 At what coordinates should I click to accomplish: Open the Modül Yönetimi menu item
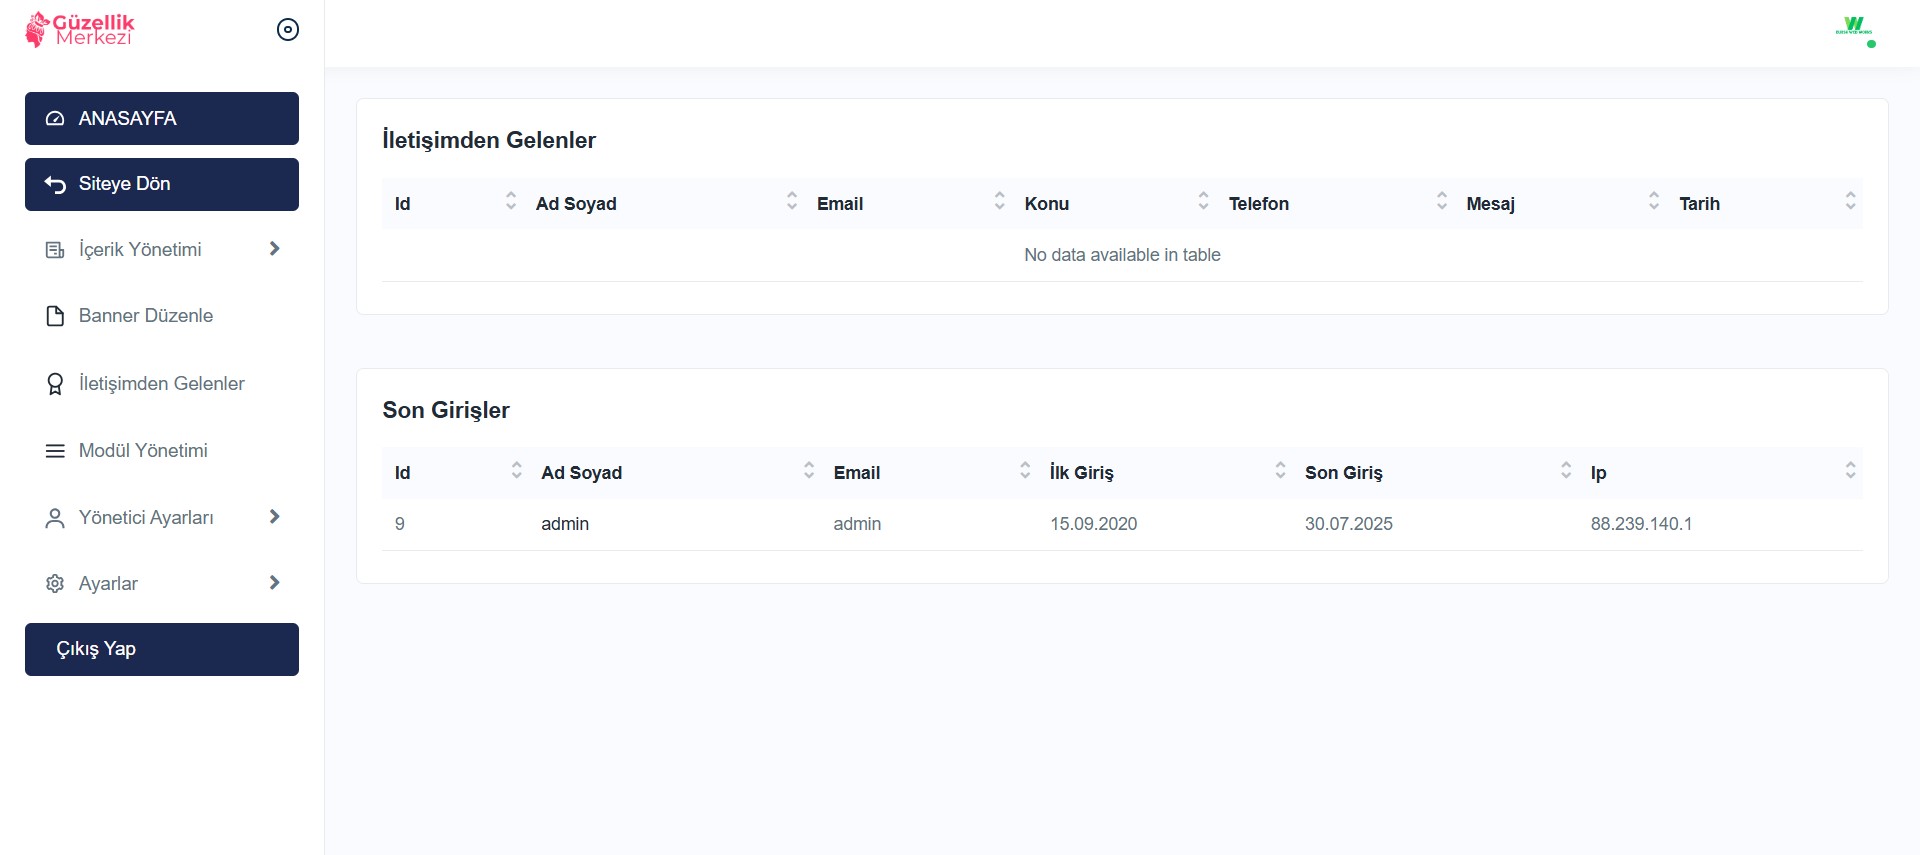[x=143, y=451]
